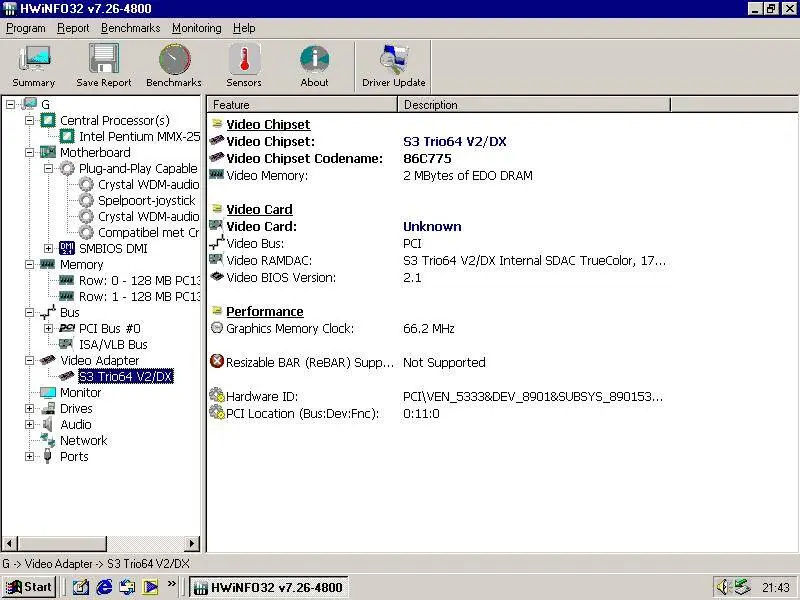Click the Description column header
The height and width of the screenshot is (600, 800).
534,105
